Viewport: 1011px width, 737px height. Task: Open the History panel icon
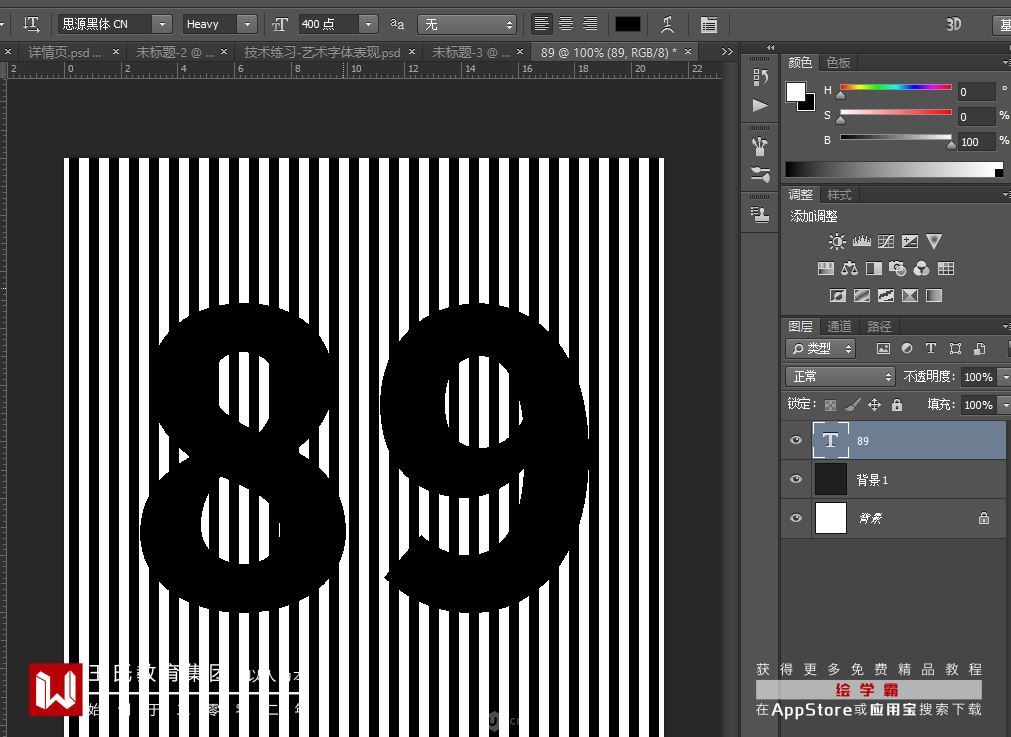(x=760, y=77)
